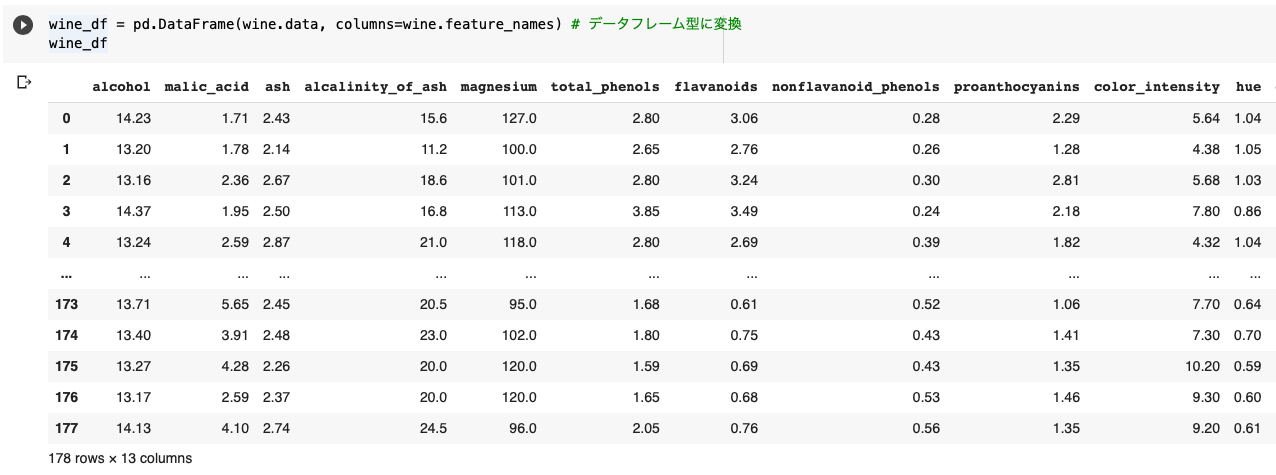Select the flavanoids column header
Viewport: 1276px width, 475px height.
coord(716,87)
